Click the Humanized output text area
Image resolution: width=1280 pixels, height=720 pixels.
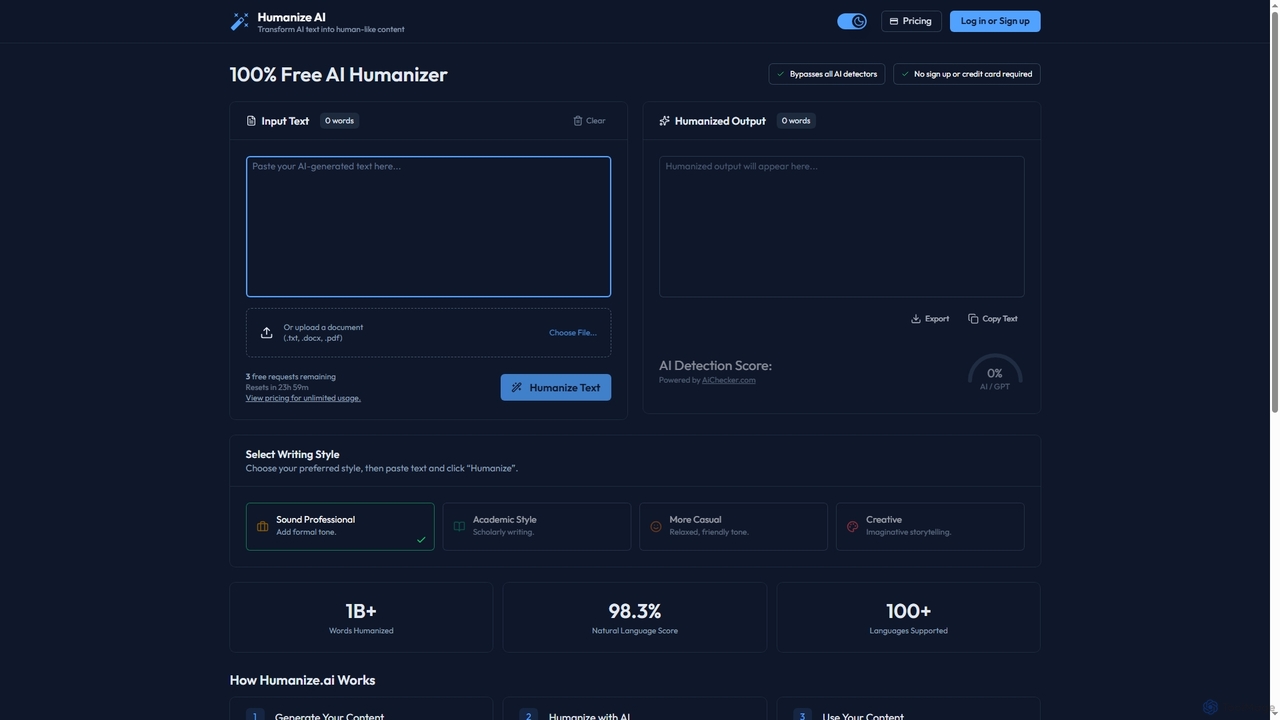click(x=842, y=226)
